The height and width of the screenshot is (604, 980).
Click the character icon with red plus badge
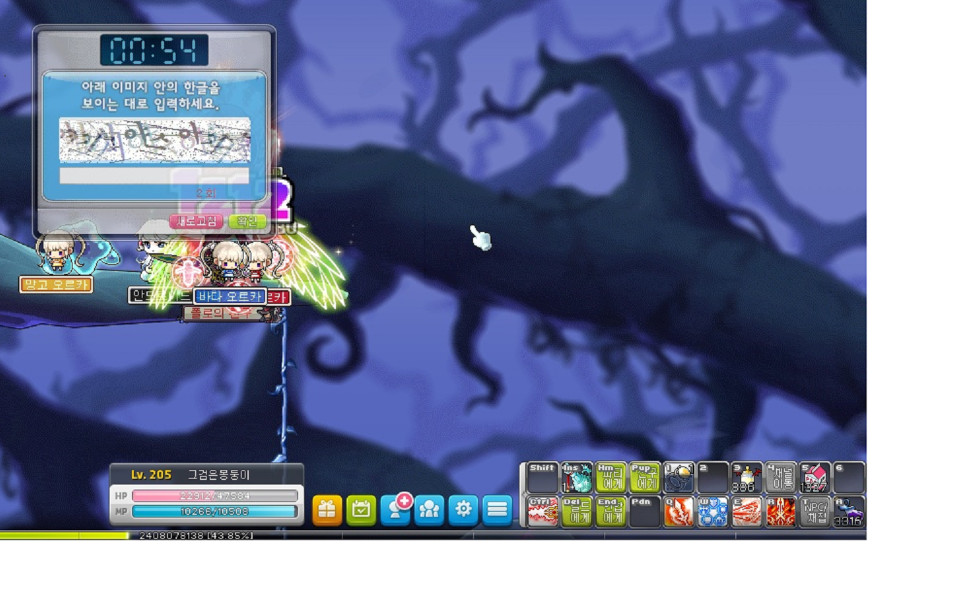pyautogui.click(x=396, y=510)
